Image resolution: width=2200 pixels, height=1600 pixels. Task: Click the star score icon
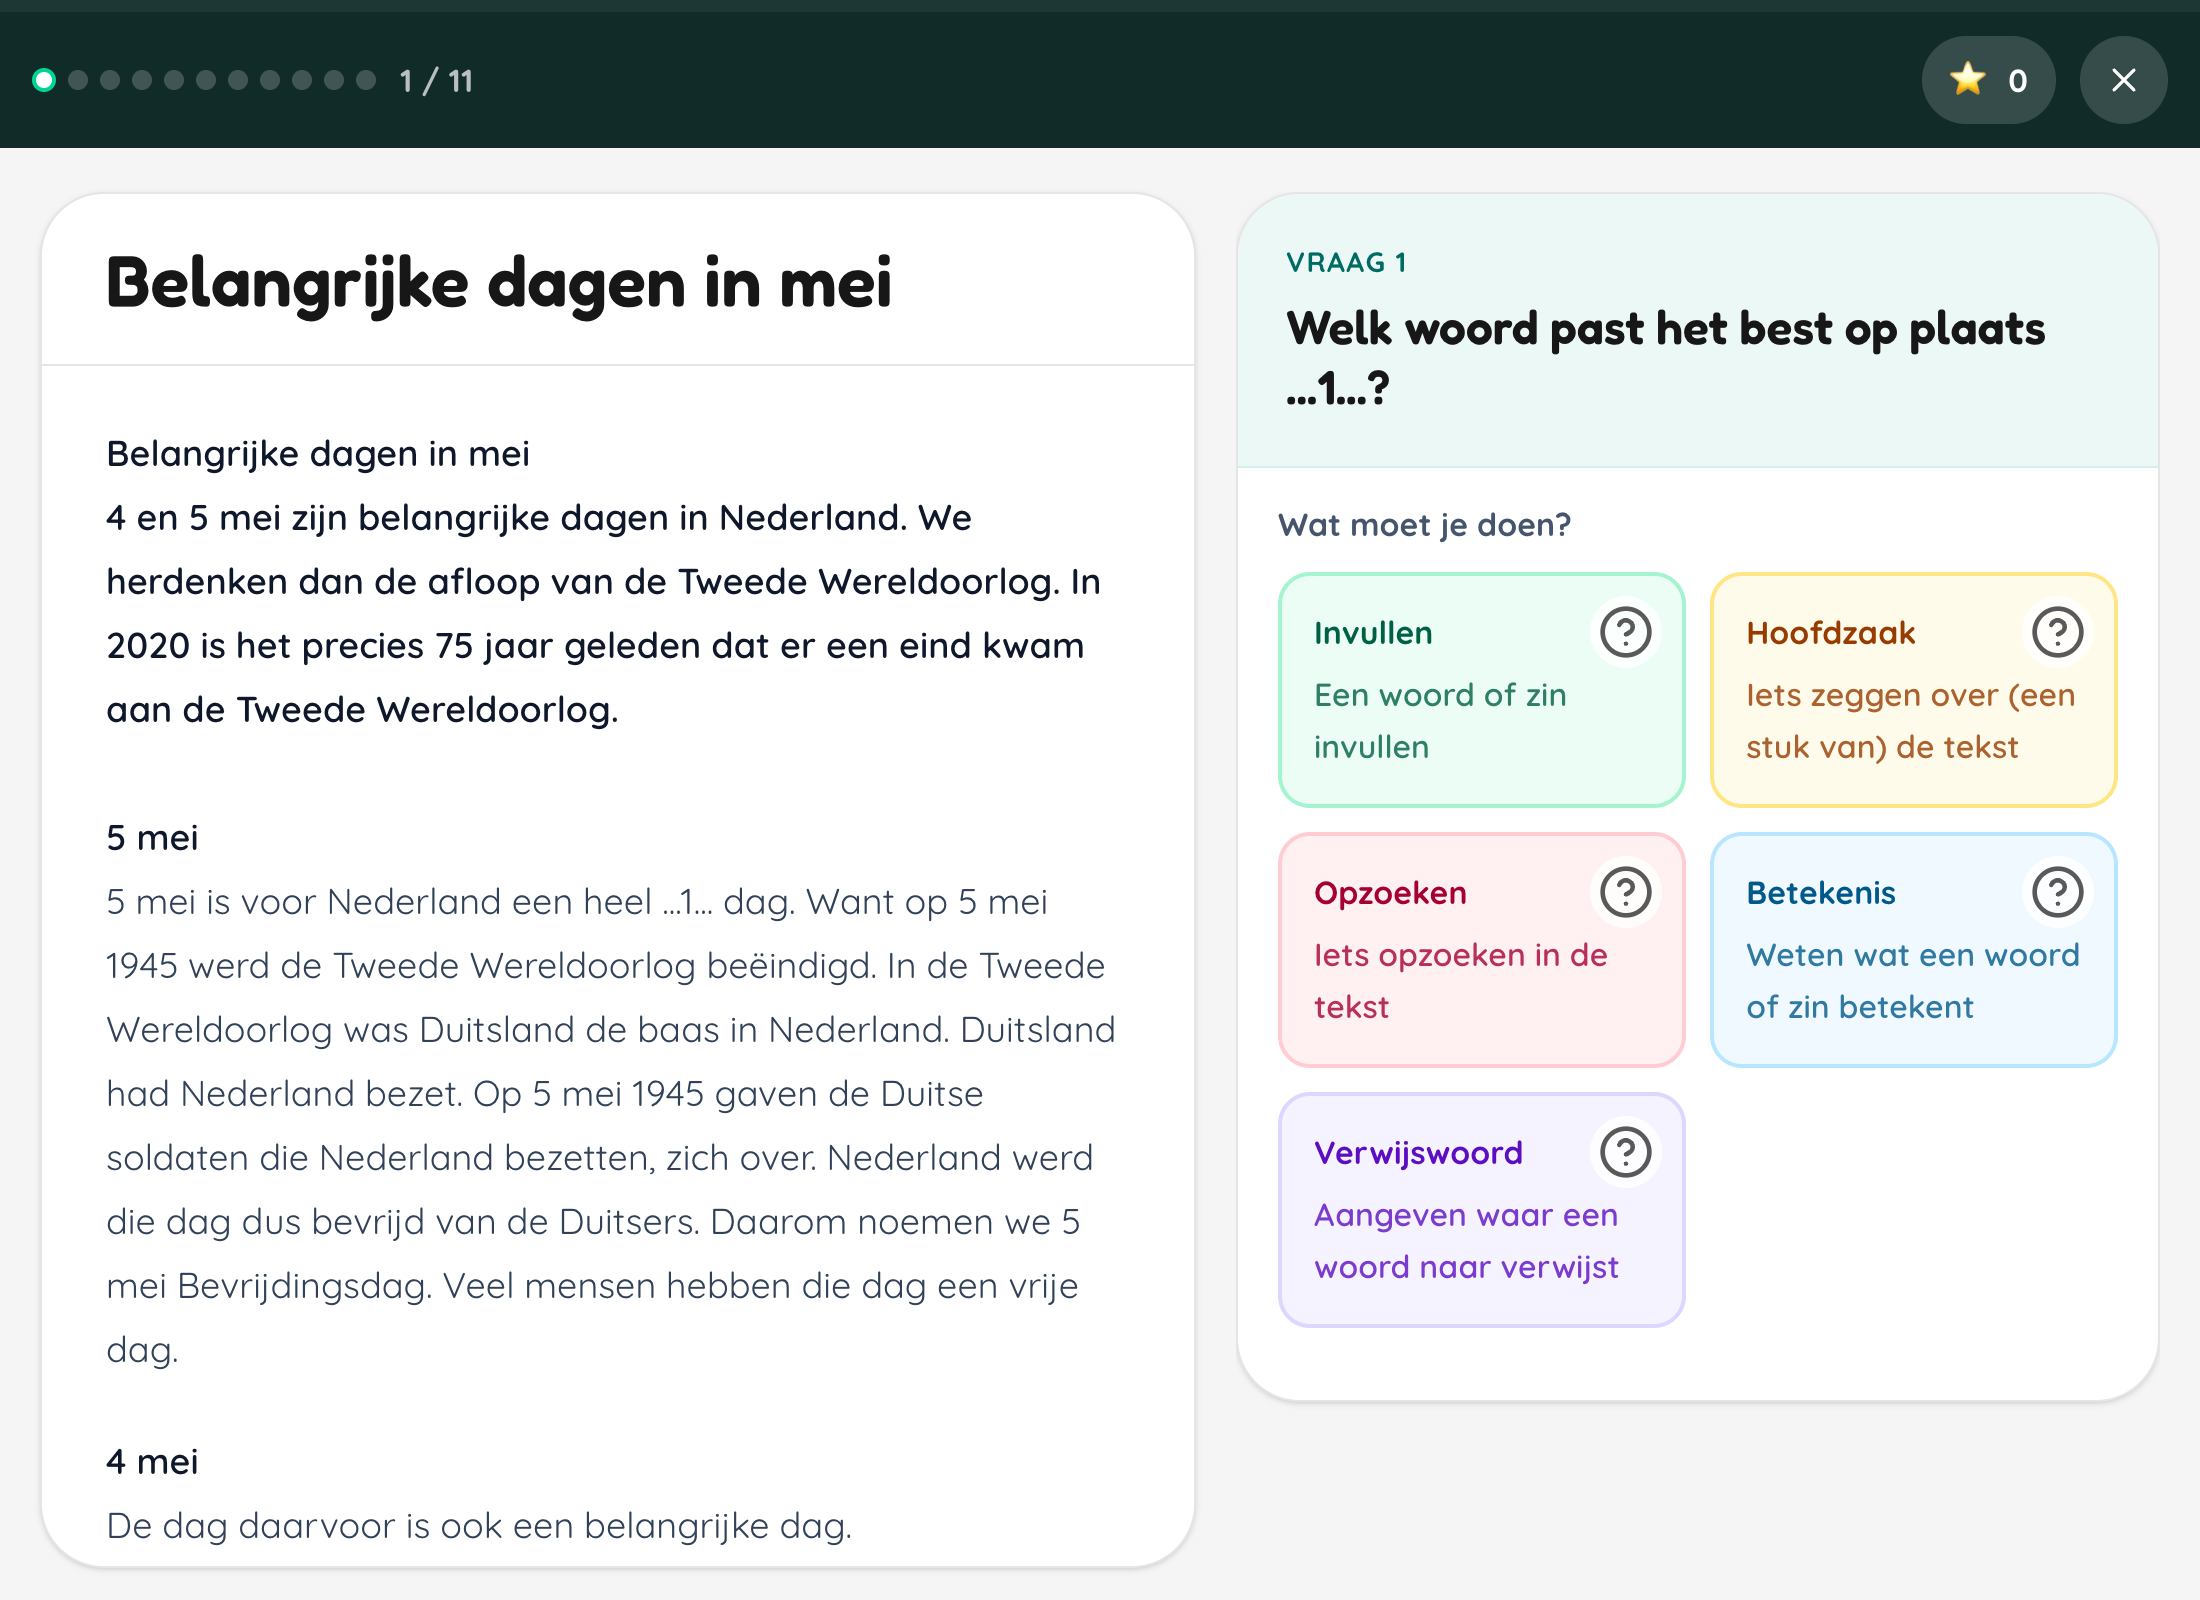coord(1967,79)
